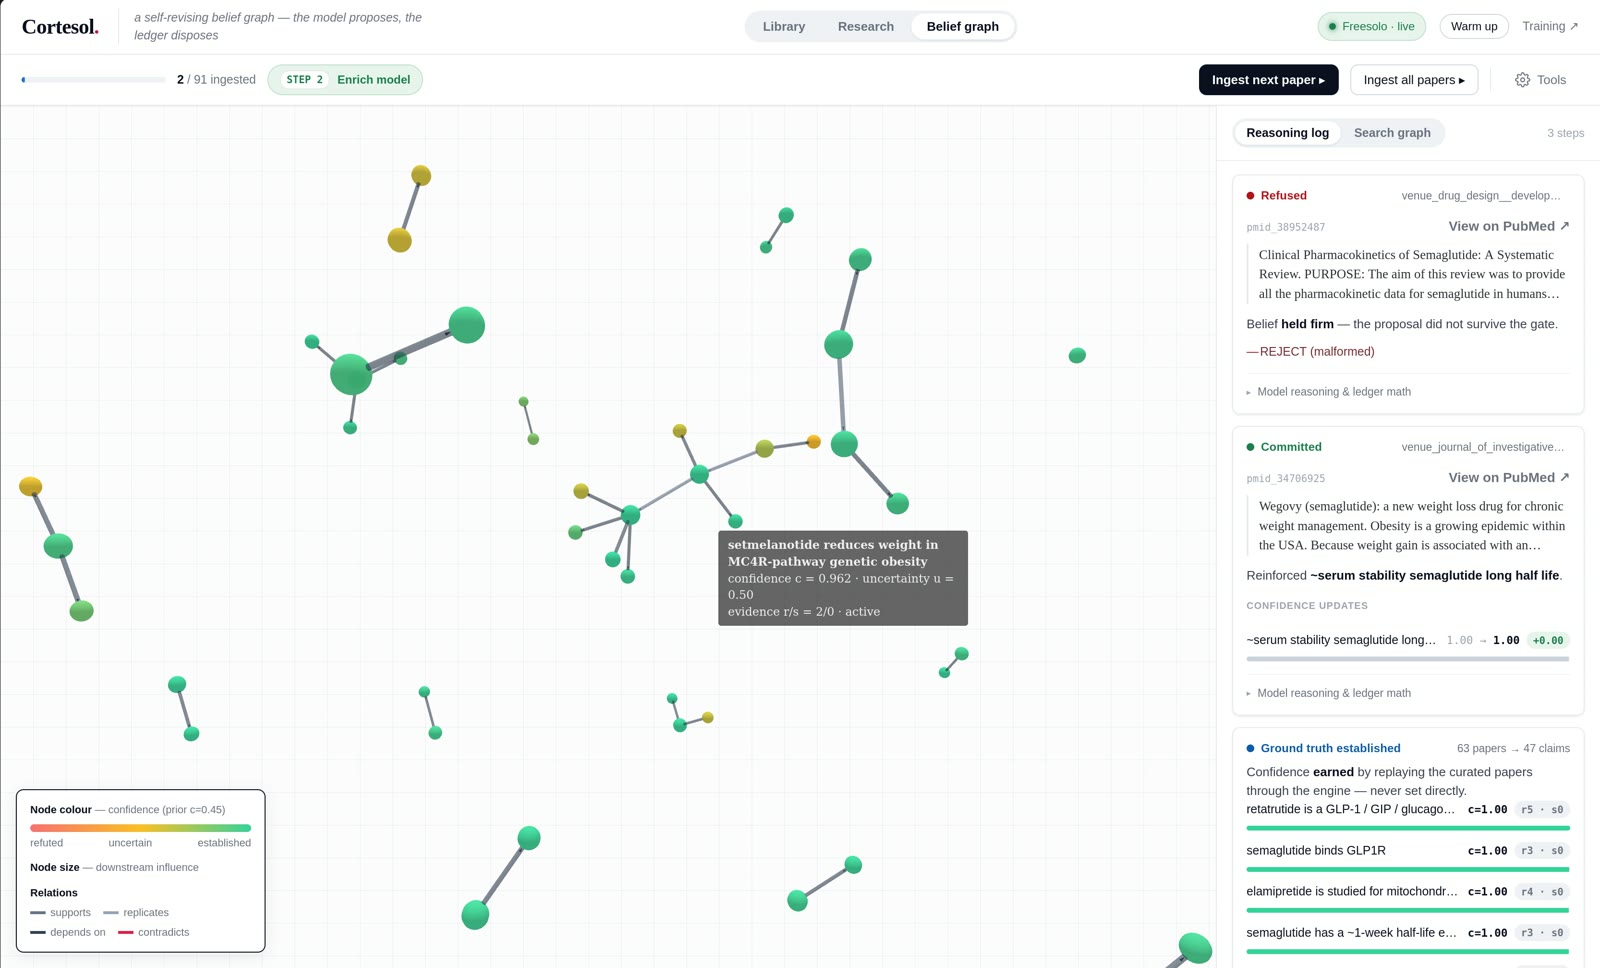Select the Belief graph tab
The height and width of the screenshot is (968, 1600).
coord(962,27)
